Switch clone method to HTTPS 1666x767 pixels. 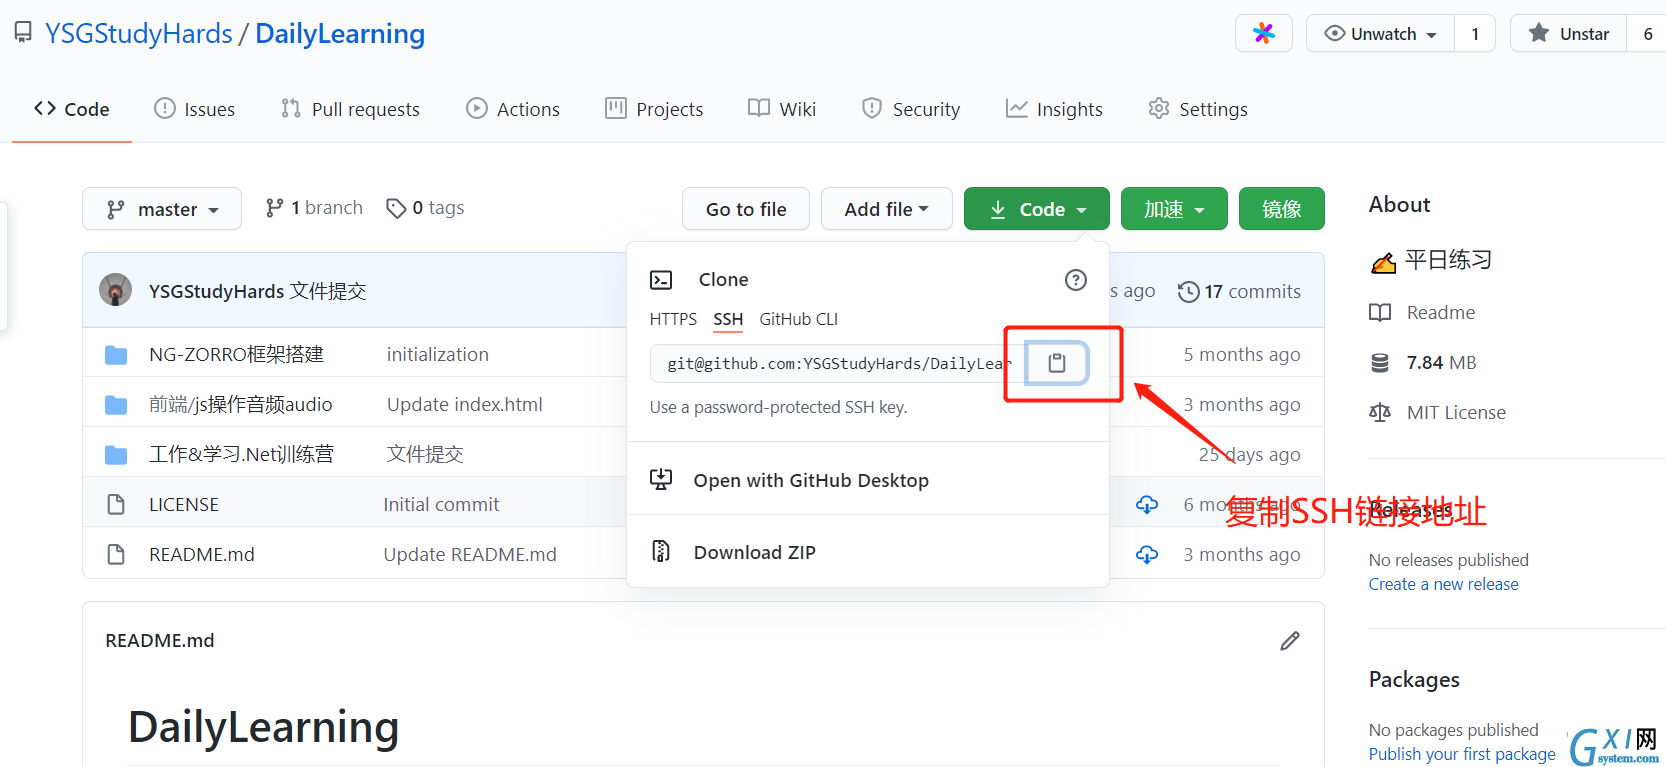click(673, 319)
